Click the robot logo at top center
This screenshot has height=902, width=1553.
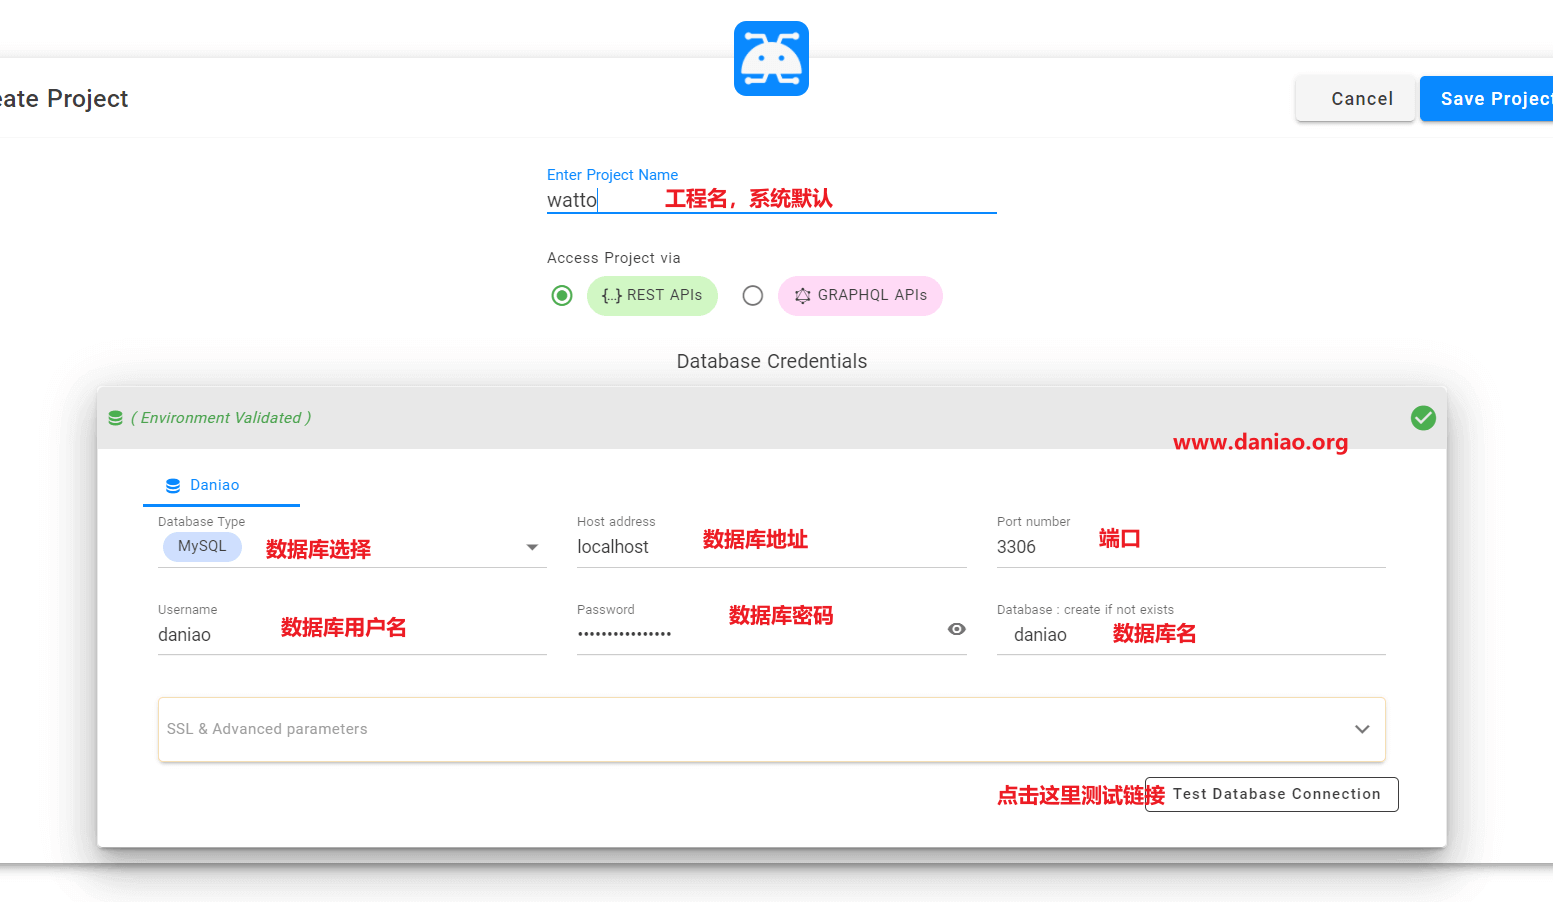(771, 59)
